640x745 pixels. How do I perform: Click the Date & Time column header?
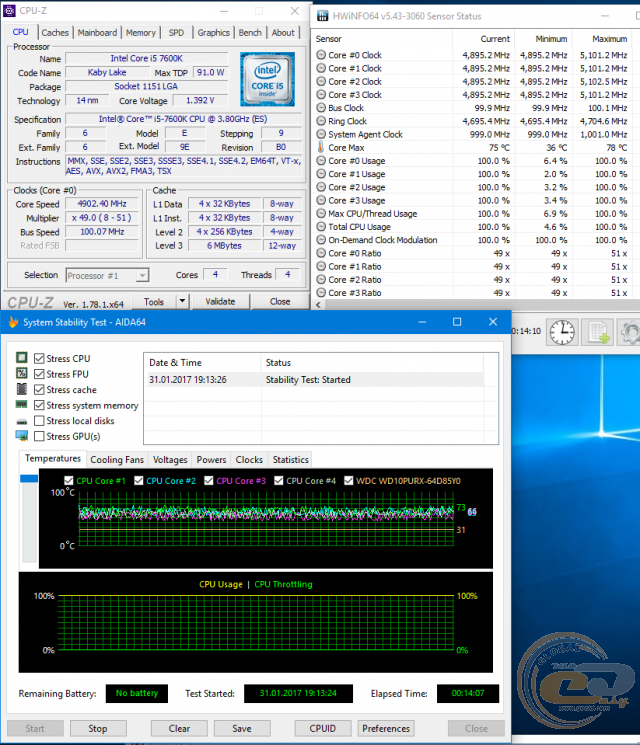coord(202,363)
